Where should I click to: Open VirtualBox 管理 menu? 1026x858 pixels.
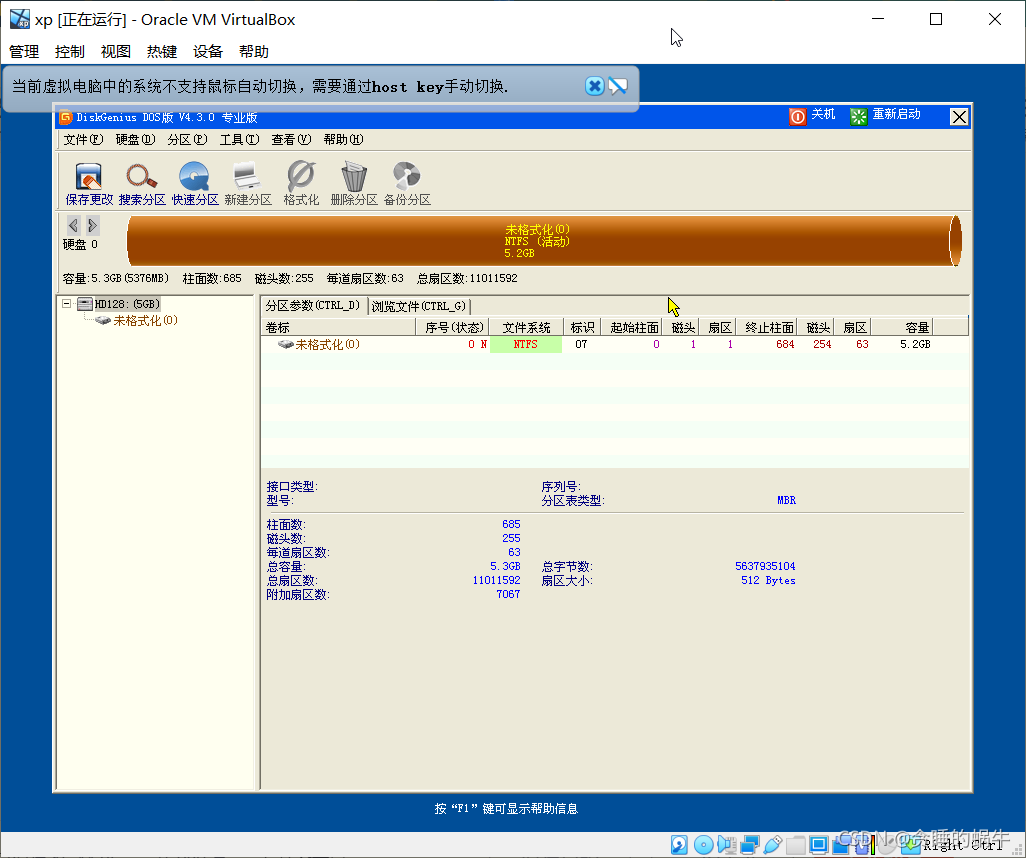(x=24, y=52)
